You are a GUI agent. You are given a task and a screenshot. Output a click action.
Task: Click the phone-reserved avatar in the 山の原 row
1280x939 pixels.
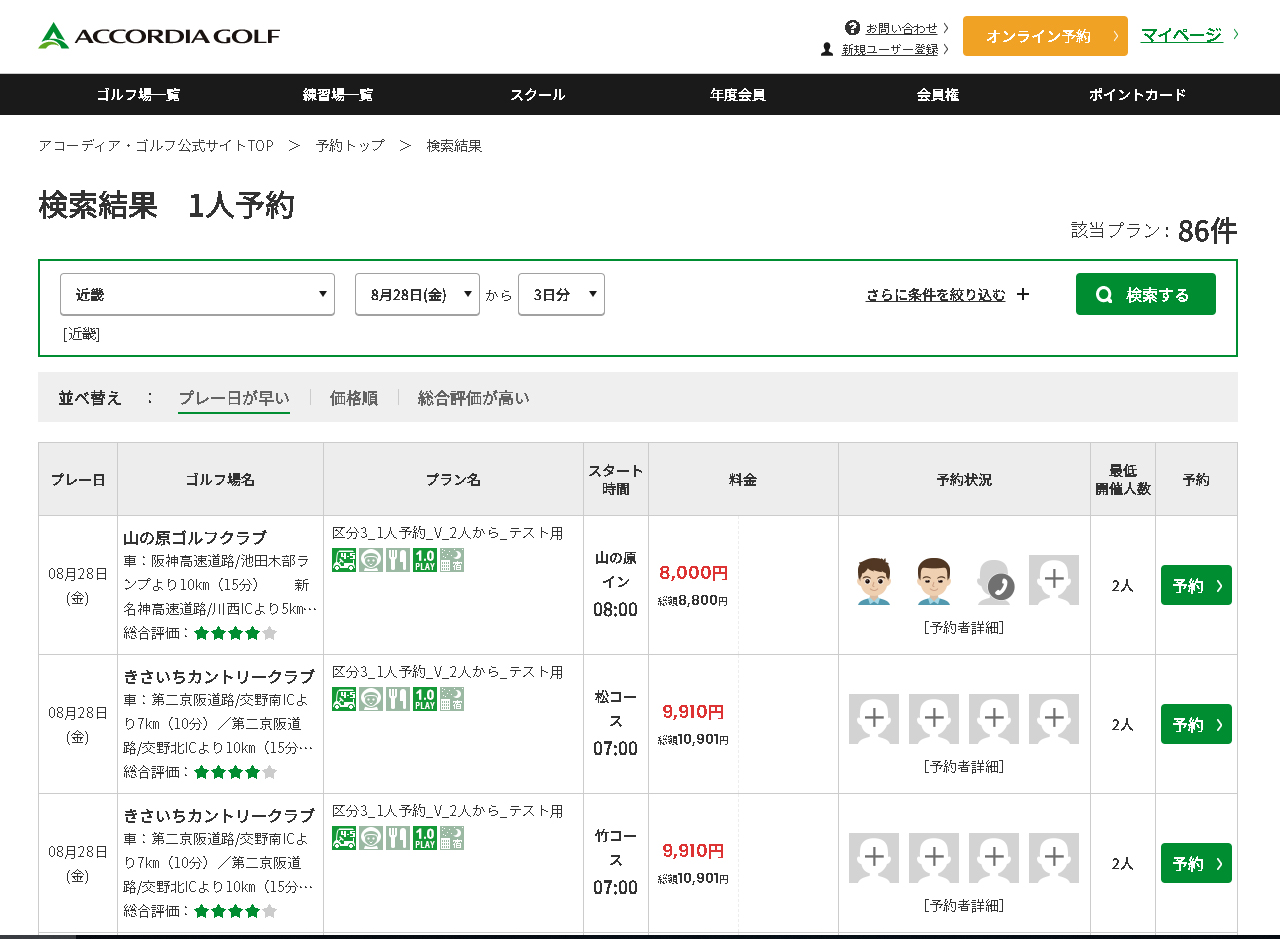point(994,580)
